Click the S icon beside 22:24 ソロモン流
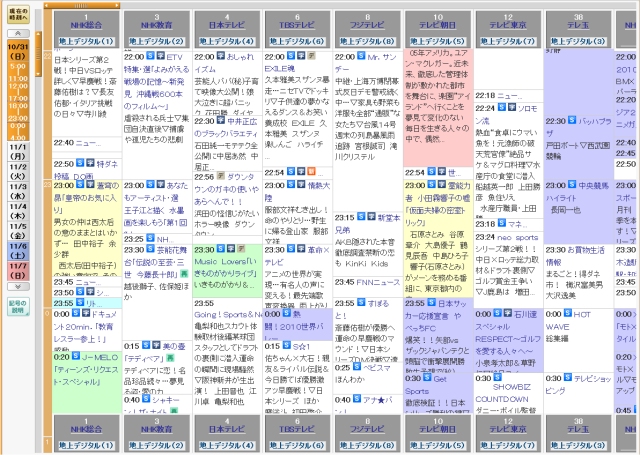Screen dimensions: 640x455 point(501,107)
